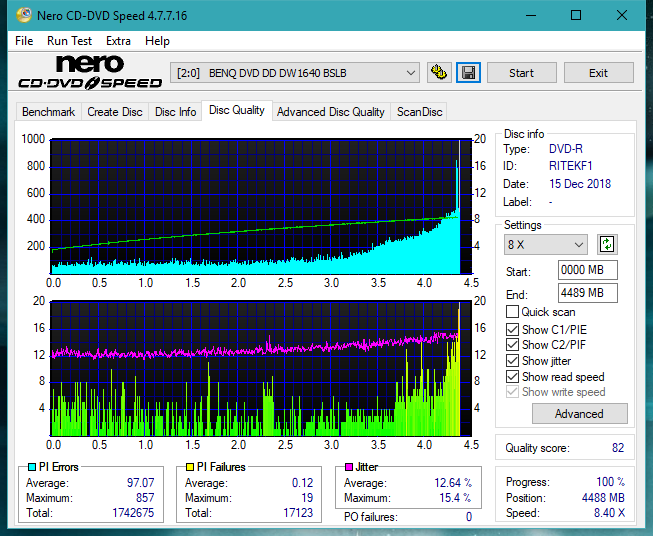
Task: Click the Progress 100 % value
Action: click(611, 482)
